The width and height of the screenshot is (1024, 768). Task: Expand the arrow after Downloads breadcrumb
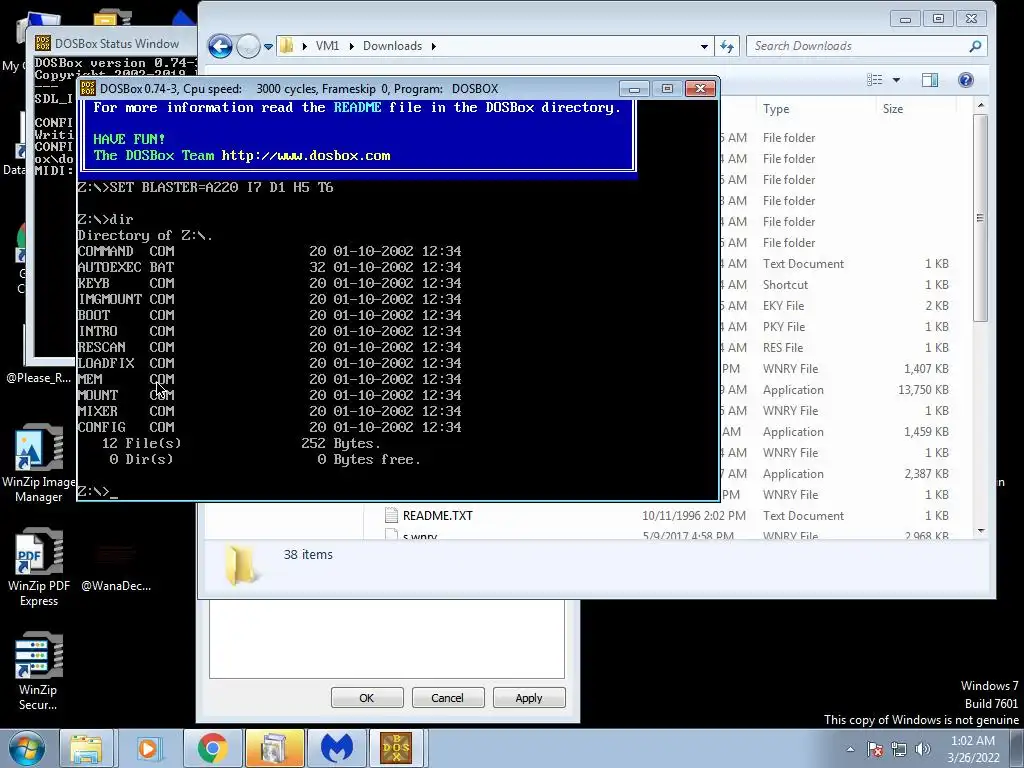[433, 46]
